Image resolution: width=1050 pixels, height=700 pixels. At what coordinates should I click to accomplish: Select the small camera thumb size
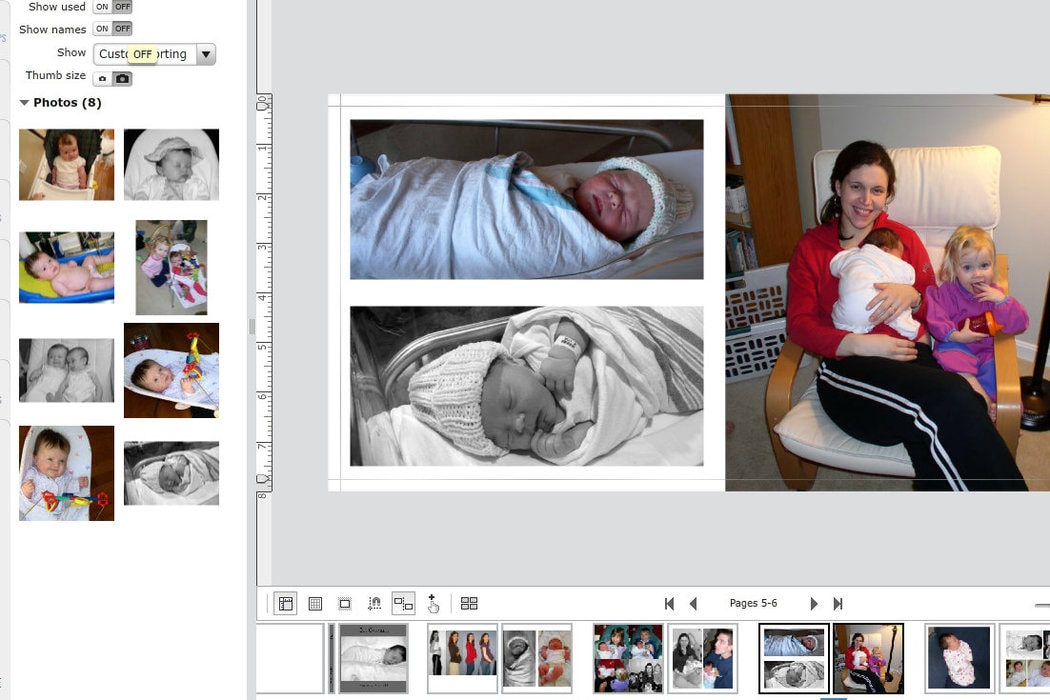pos(102,78)
